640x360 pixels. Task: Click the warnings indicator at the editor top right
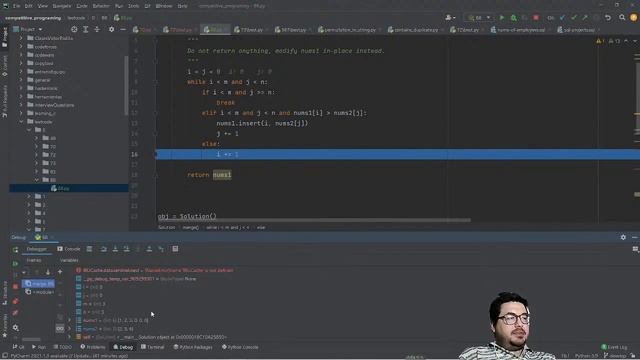coord(599,41)
